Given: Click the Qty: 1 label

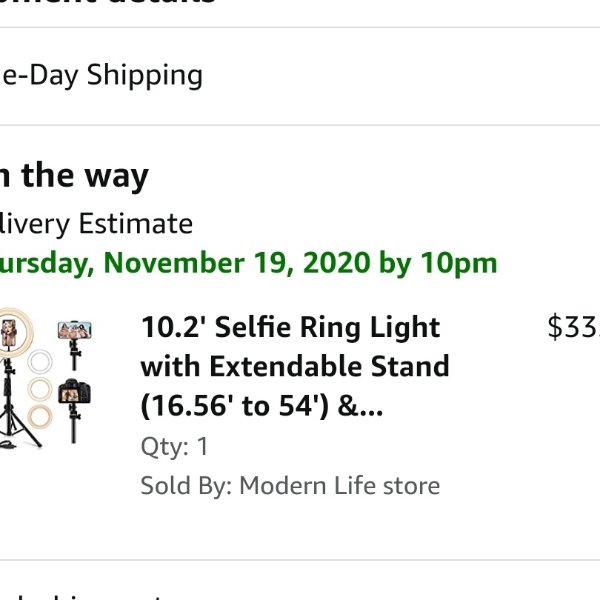Looking at the screenshot, I should [x=174, y=446].
